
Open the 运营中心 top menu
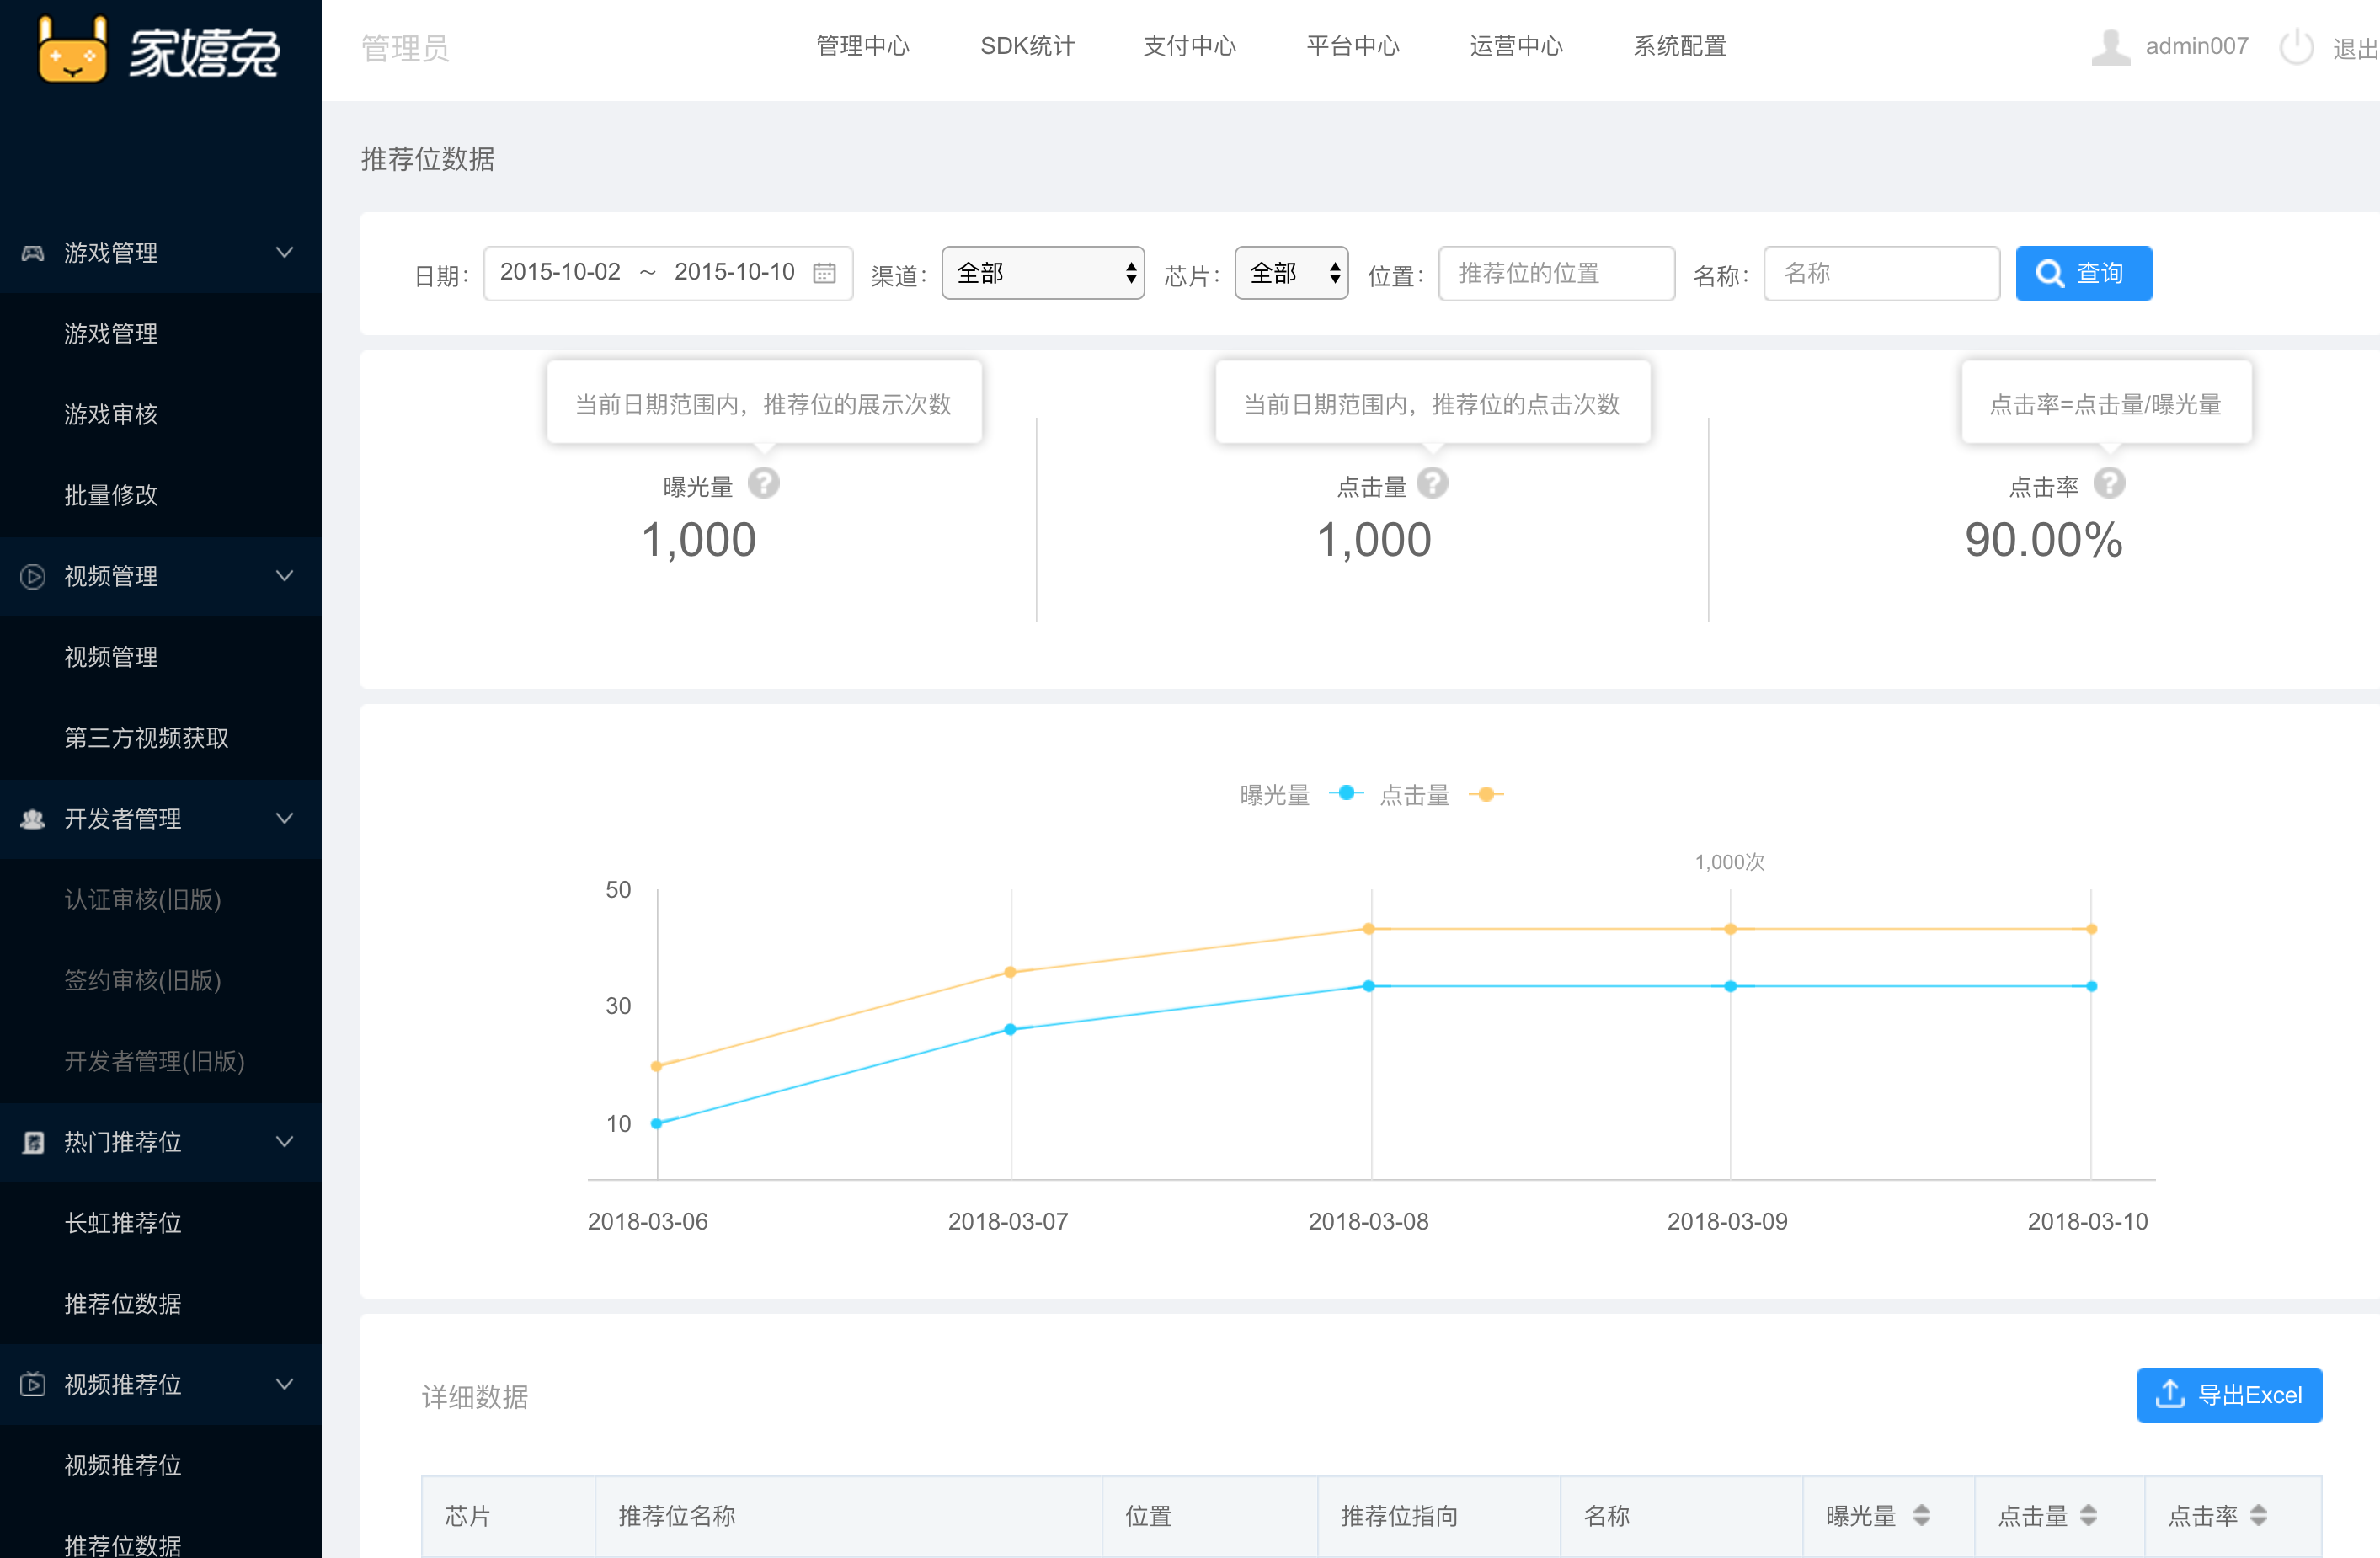coord(1515,46)
